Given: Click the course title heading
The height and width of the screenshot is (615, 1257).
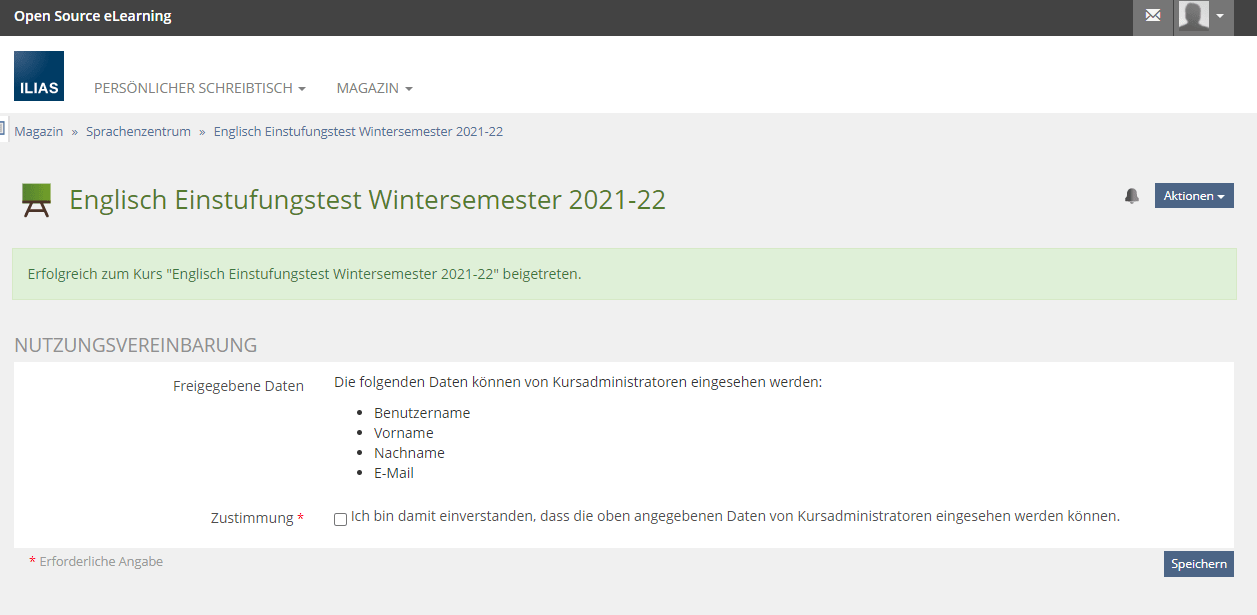Looking at the screenshot, I should click(x=367, y=200).
